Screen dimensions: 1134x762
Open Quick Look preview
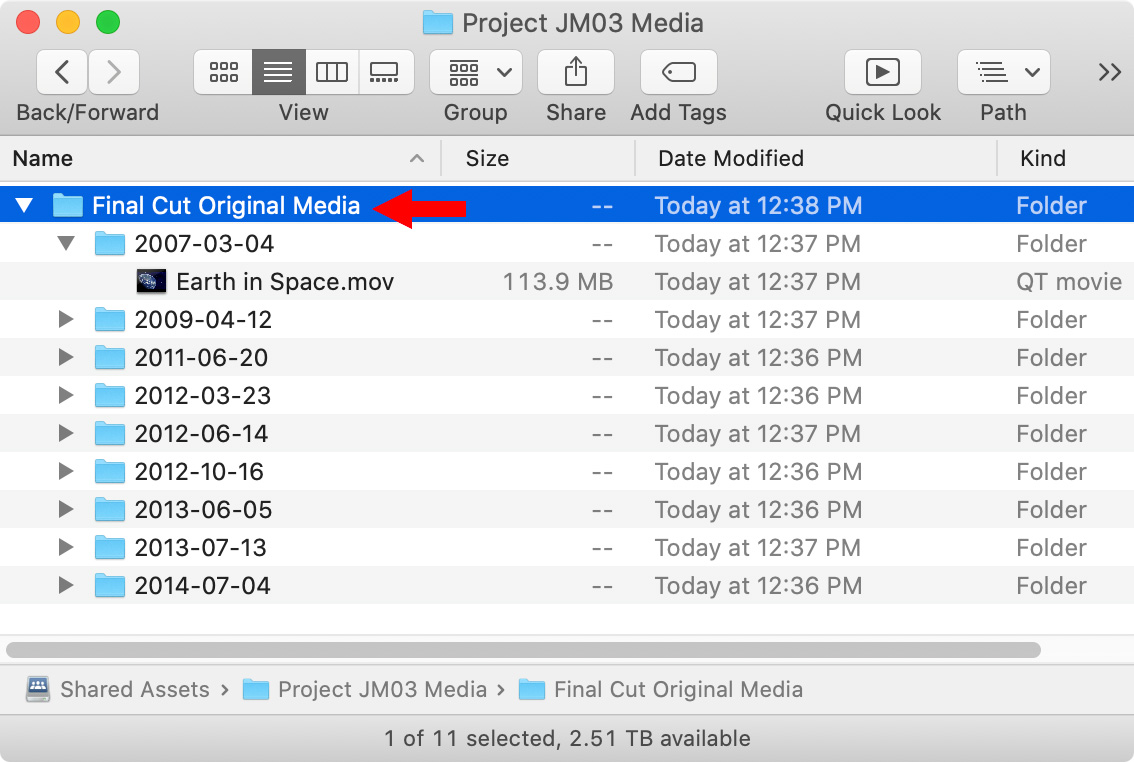pyautogui.click(x=882, y=72)
